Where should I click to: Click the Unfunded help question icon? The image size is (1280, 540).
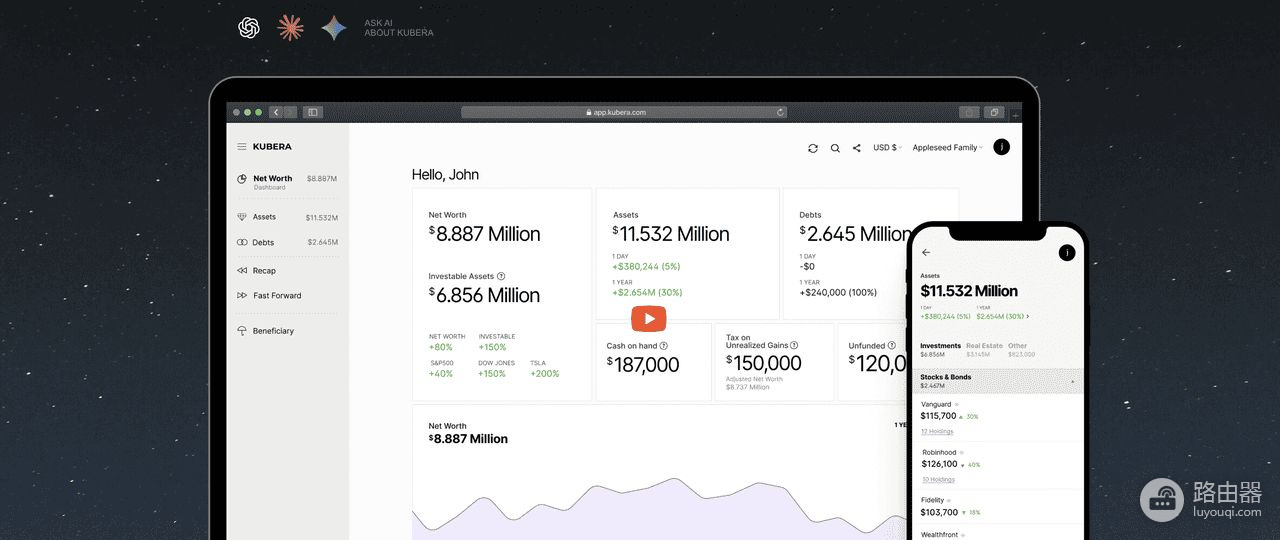click(x=893, y=346)
